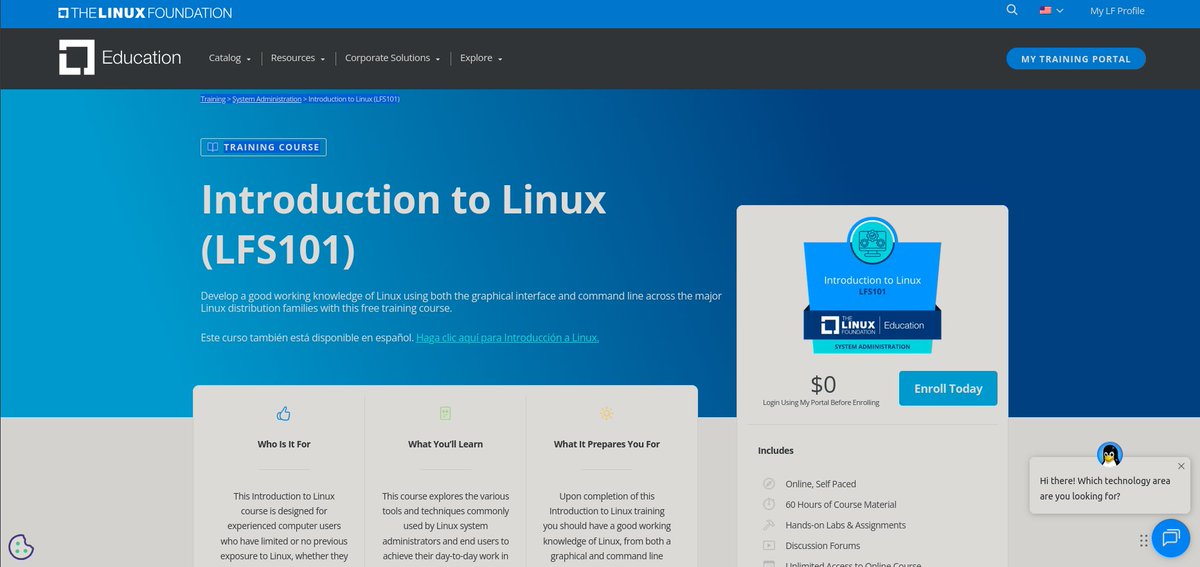
Task: Click My Training Portal button
Action: [1075, 59]
